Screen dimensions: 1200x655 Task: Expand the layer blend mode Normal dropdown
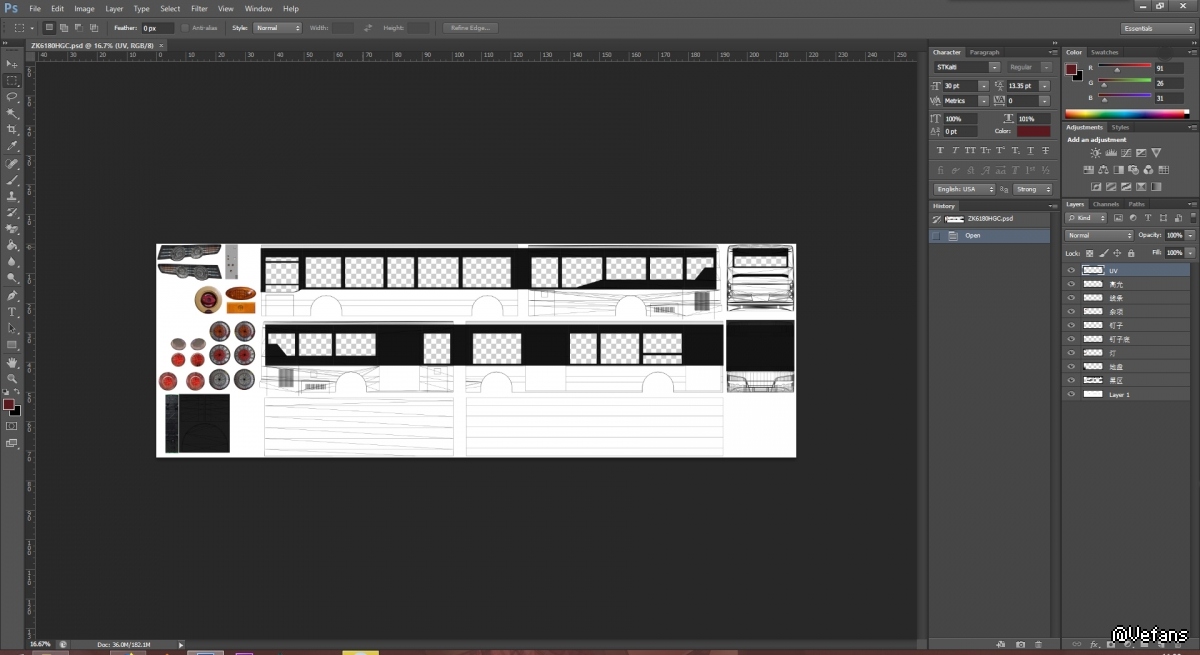[1099, 236]
